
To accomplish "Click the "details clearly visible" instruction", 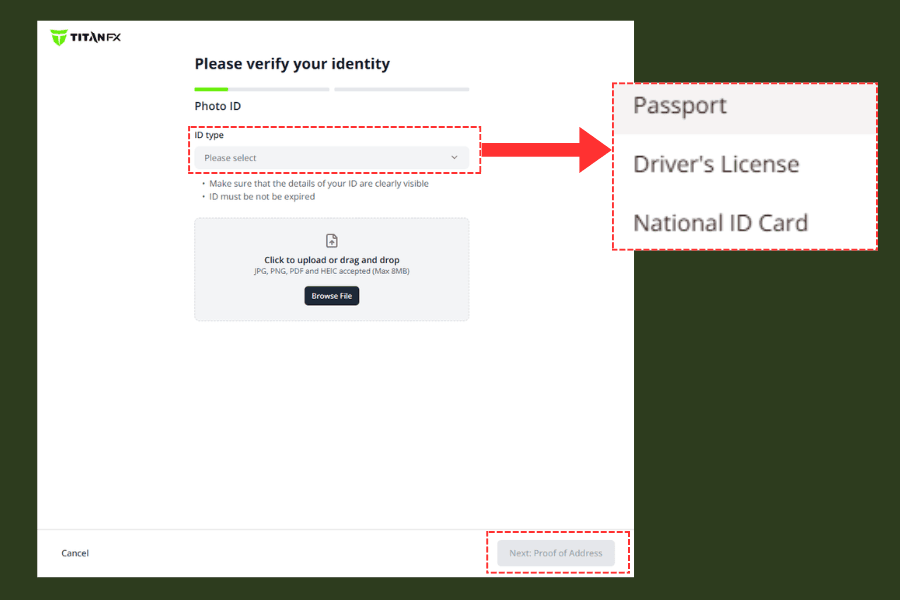I will tap(320, 184).
